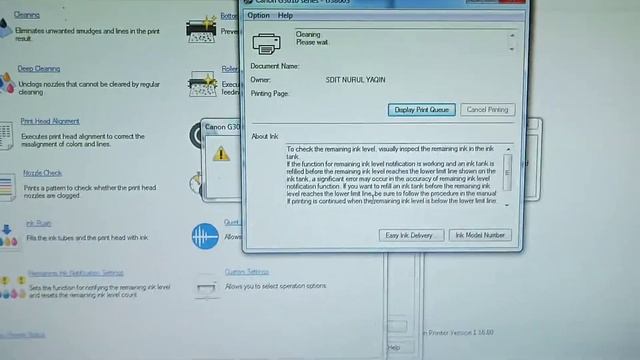Click the Print Head Alignment sheet icon
The image size is (640, 360).
[6, 135]
